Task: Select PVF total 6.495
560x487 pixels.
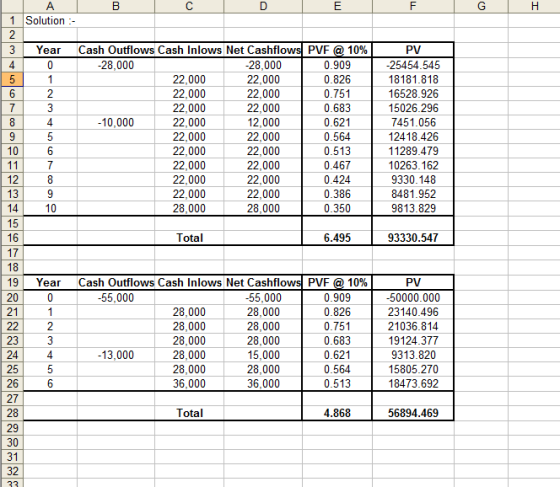Action: (x=338, y=238)
